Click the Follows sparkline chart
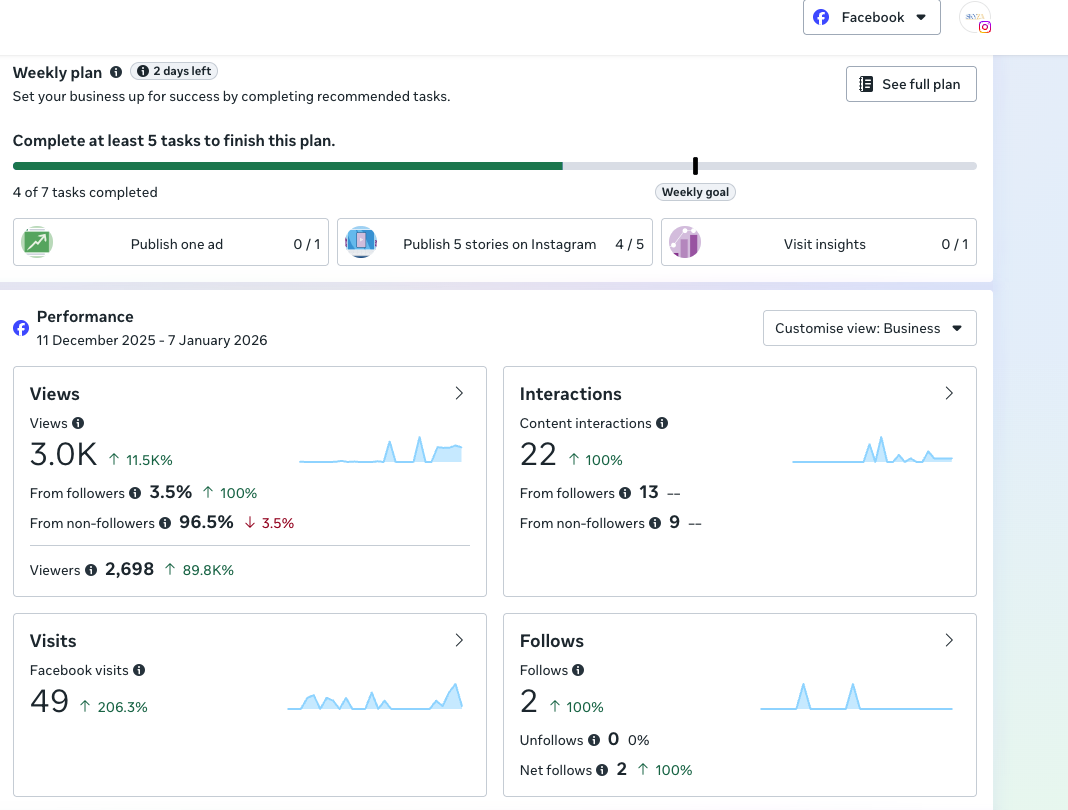Image resolution: width=1068 pixels, height=810 pixels. click(x=856, y=696)
